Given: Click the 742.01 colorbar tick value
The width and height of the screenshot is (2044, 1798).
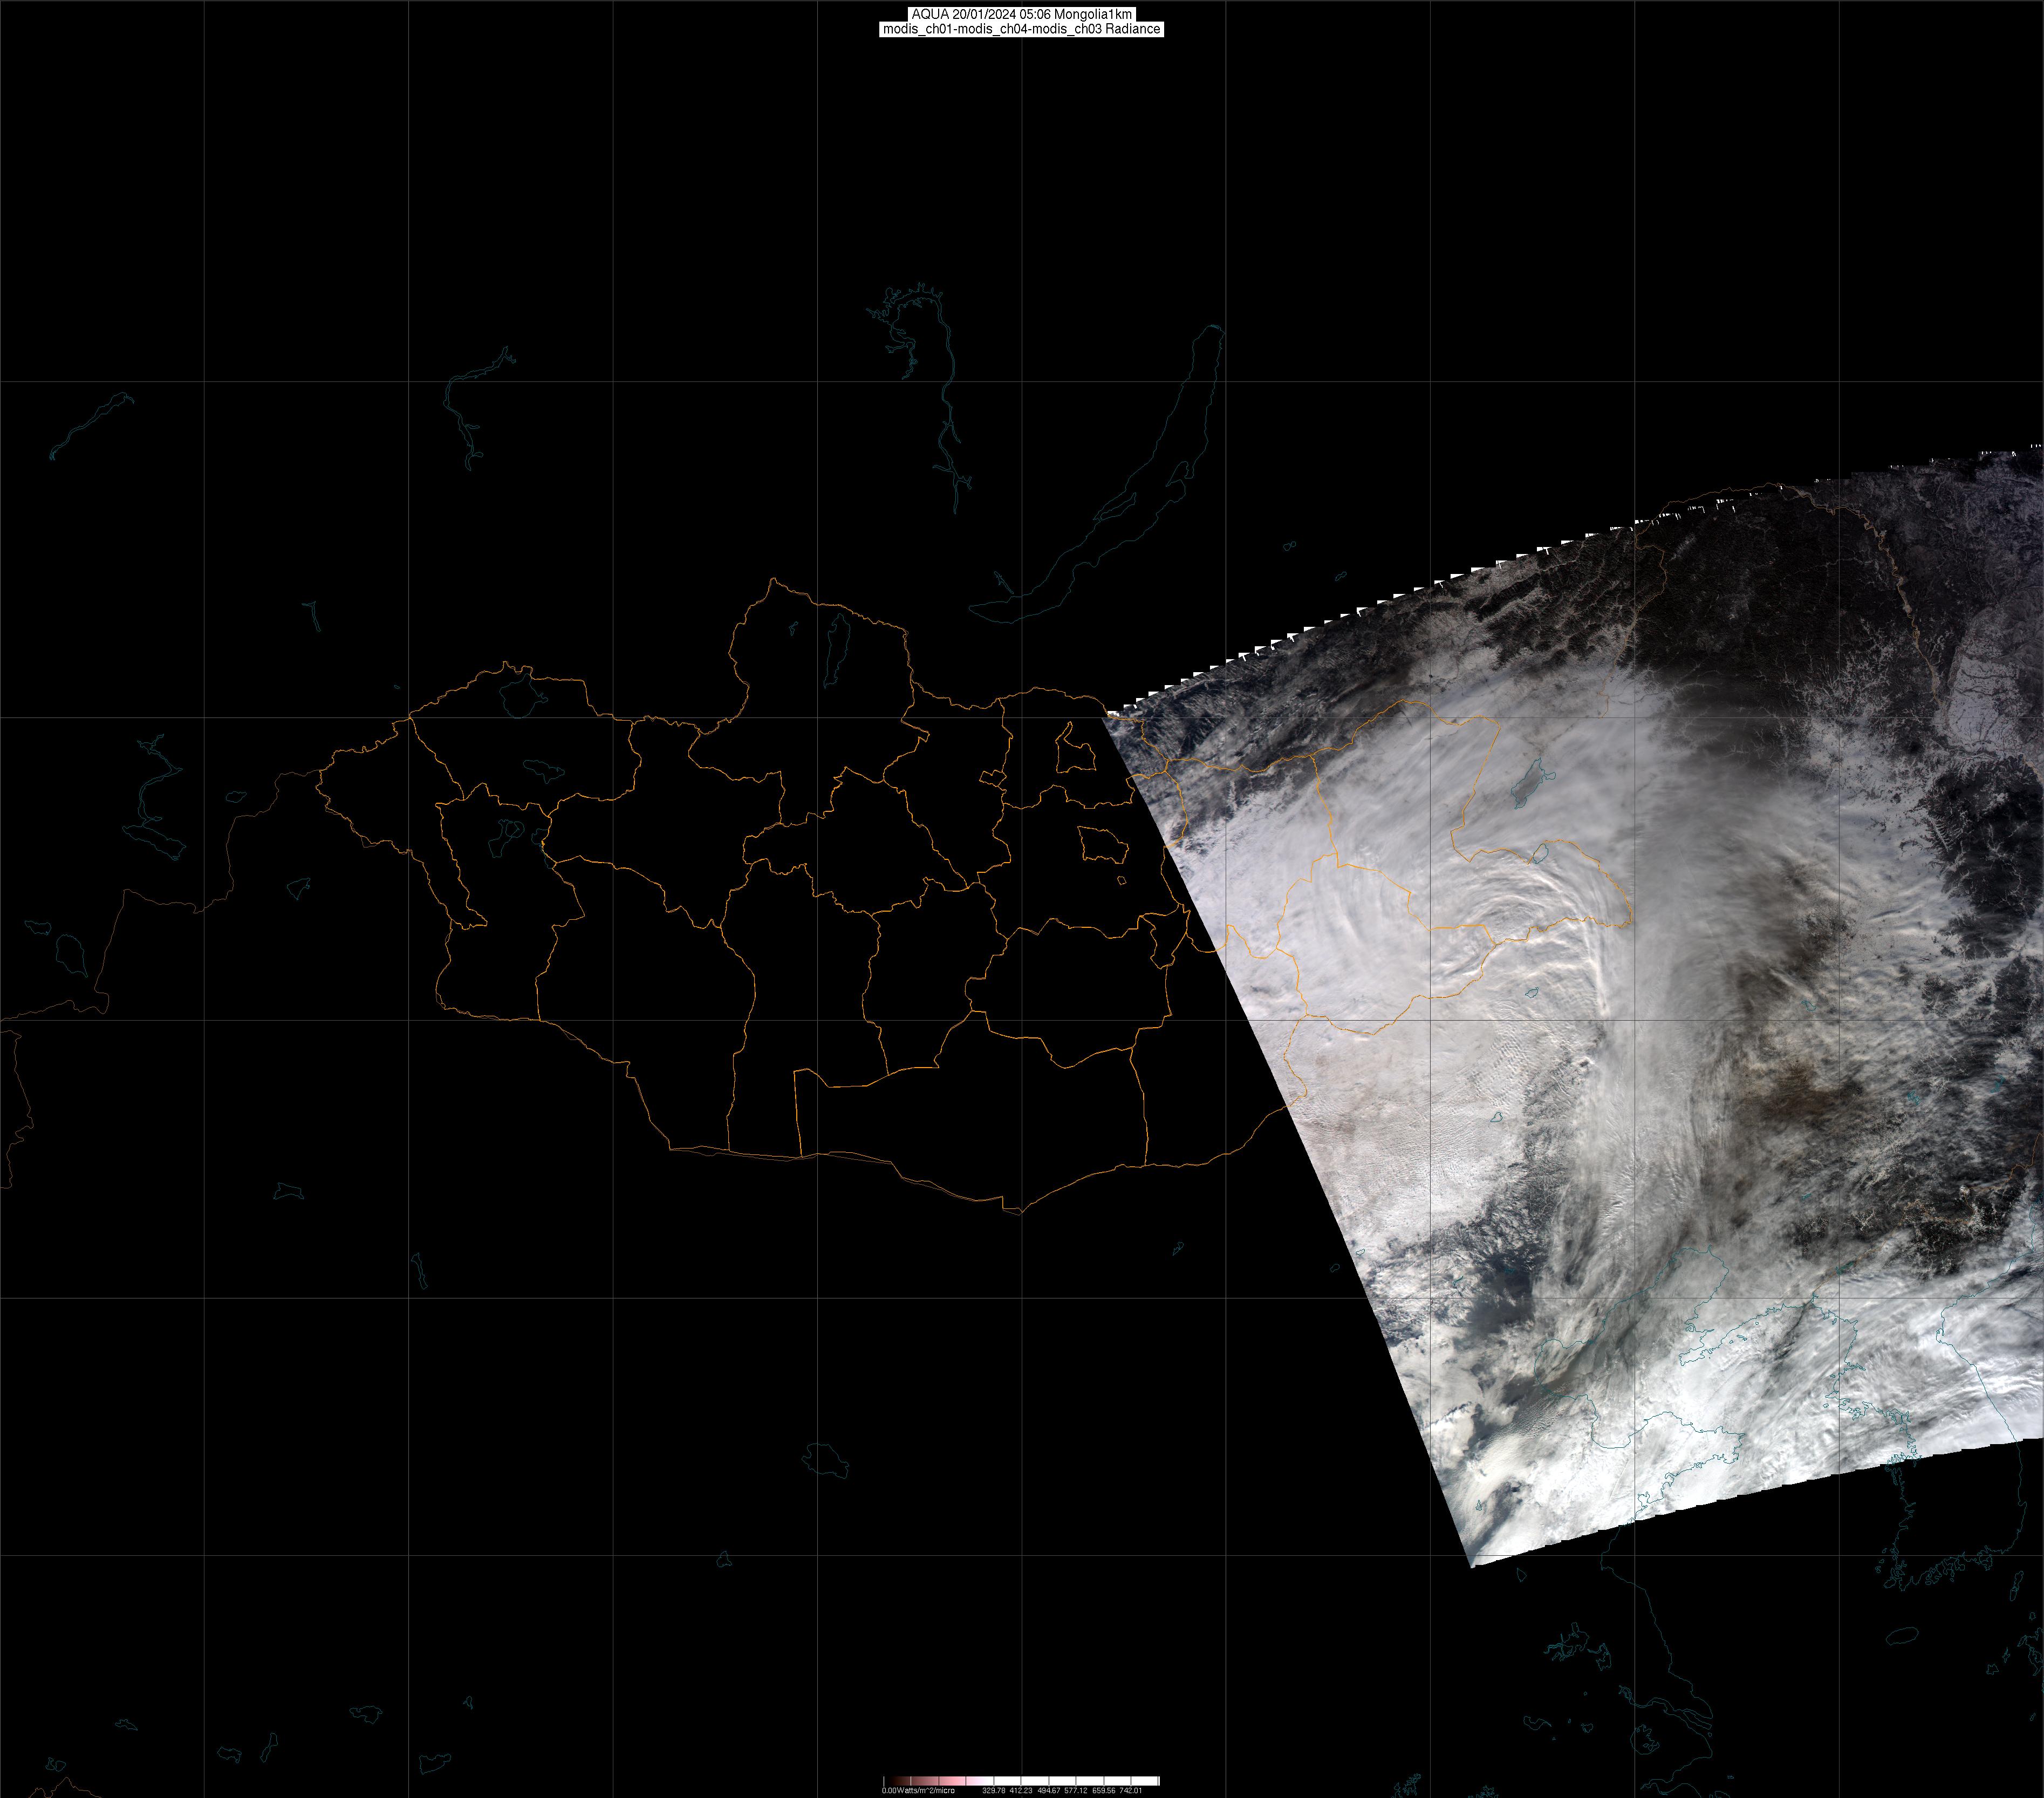Looking at the screenshot, I should point(1130,1790).
